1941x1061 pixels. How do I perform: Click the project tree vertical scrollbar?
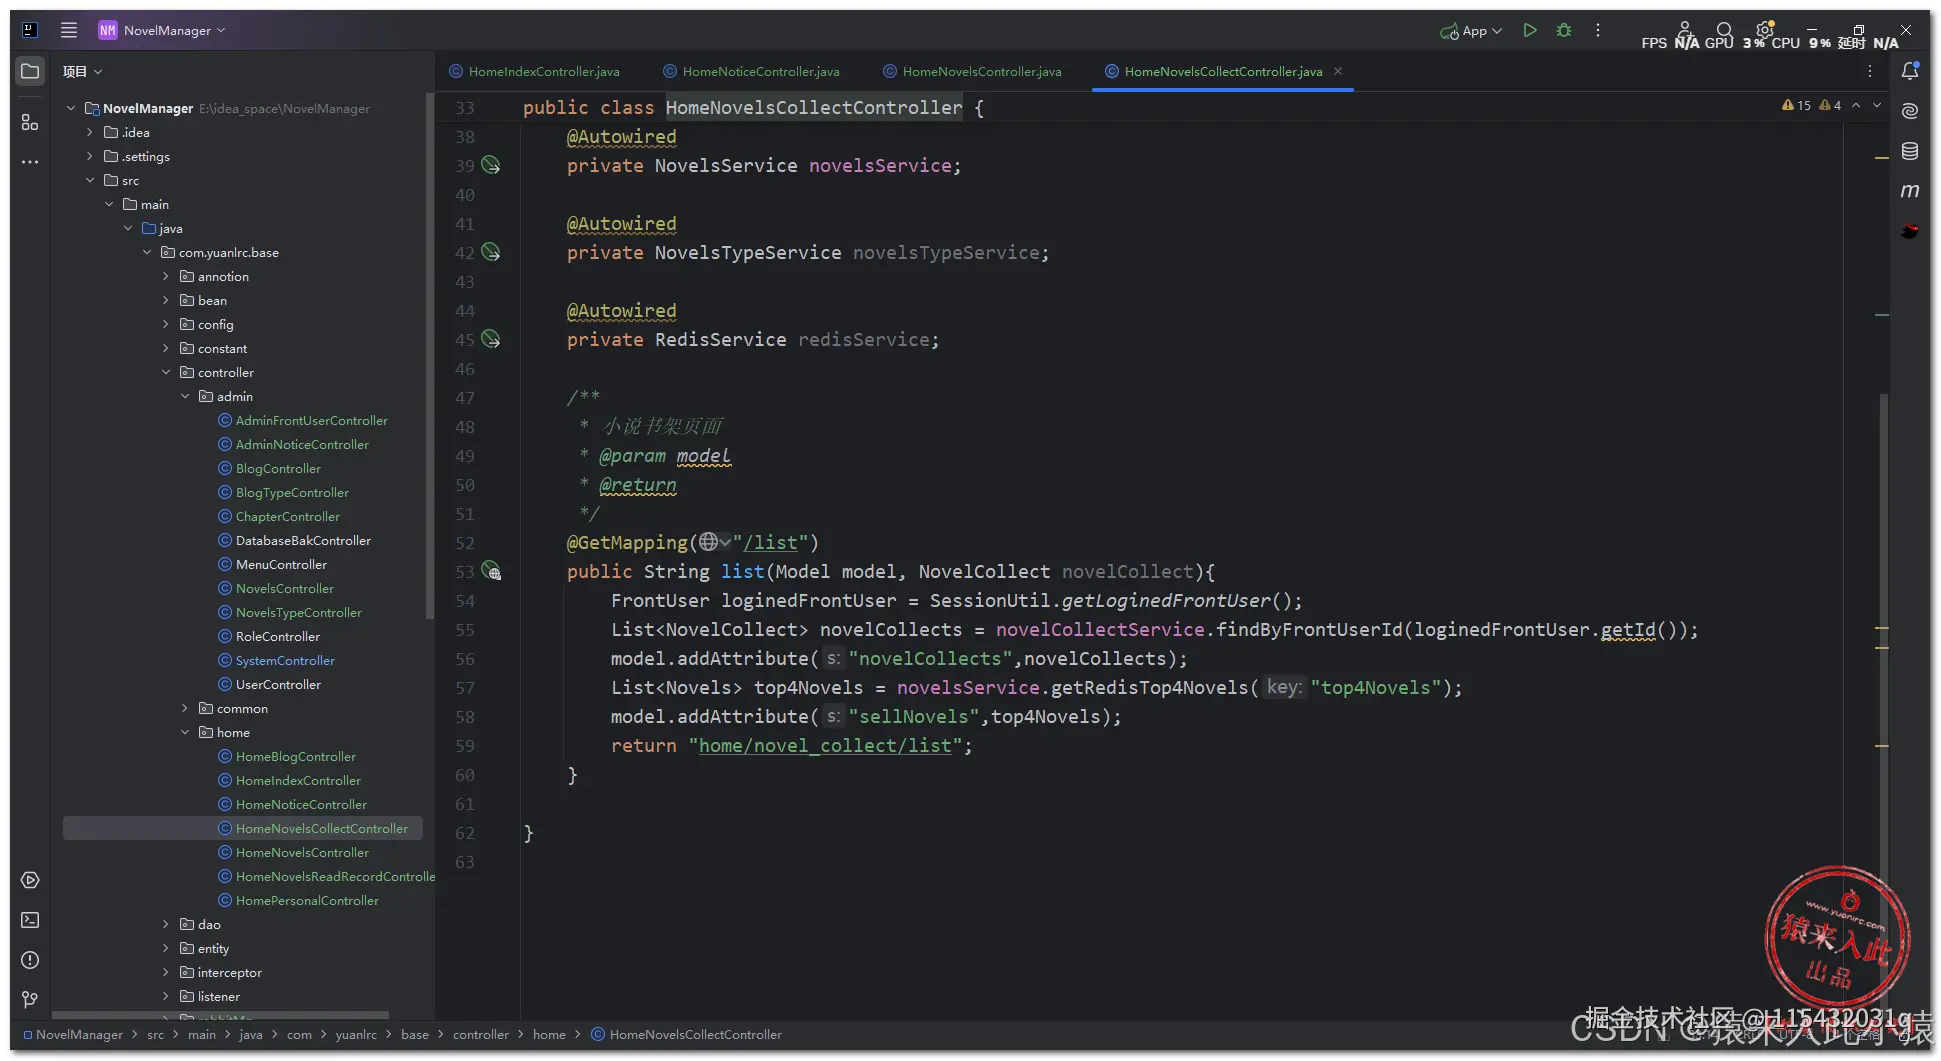click(x=430, y=356)
